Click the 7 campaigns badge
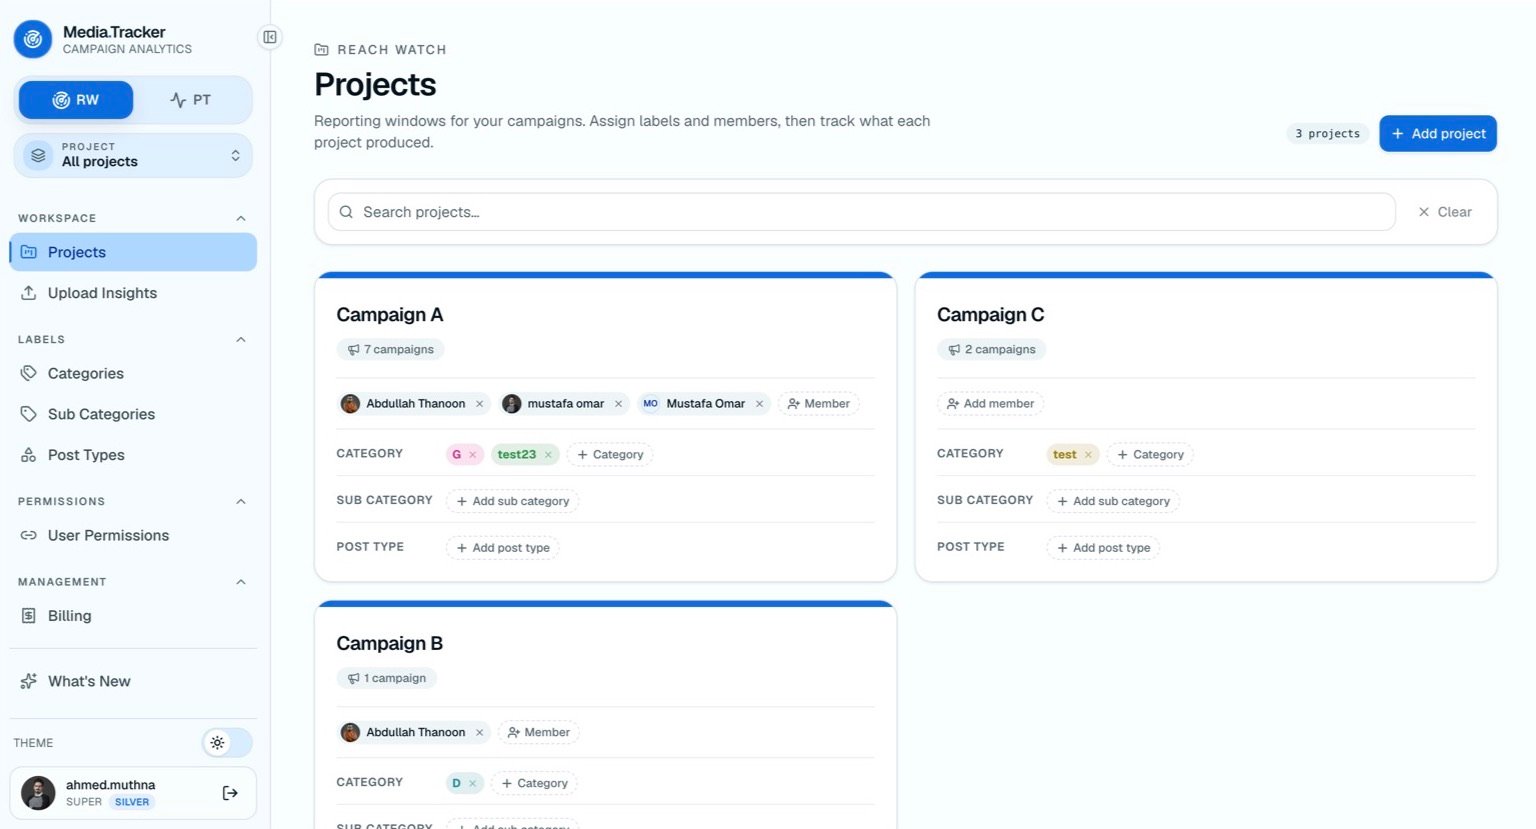The height and width of the screenshot is (829, 1536). click(x=390, y=350)
